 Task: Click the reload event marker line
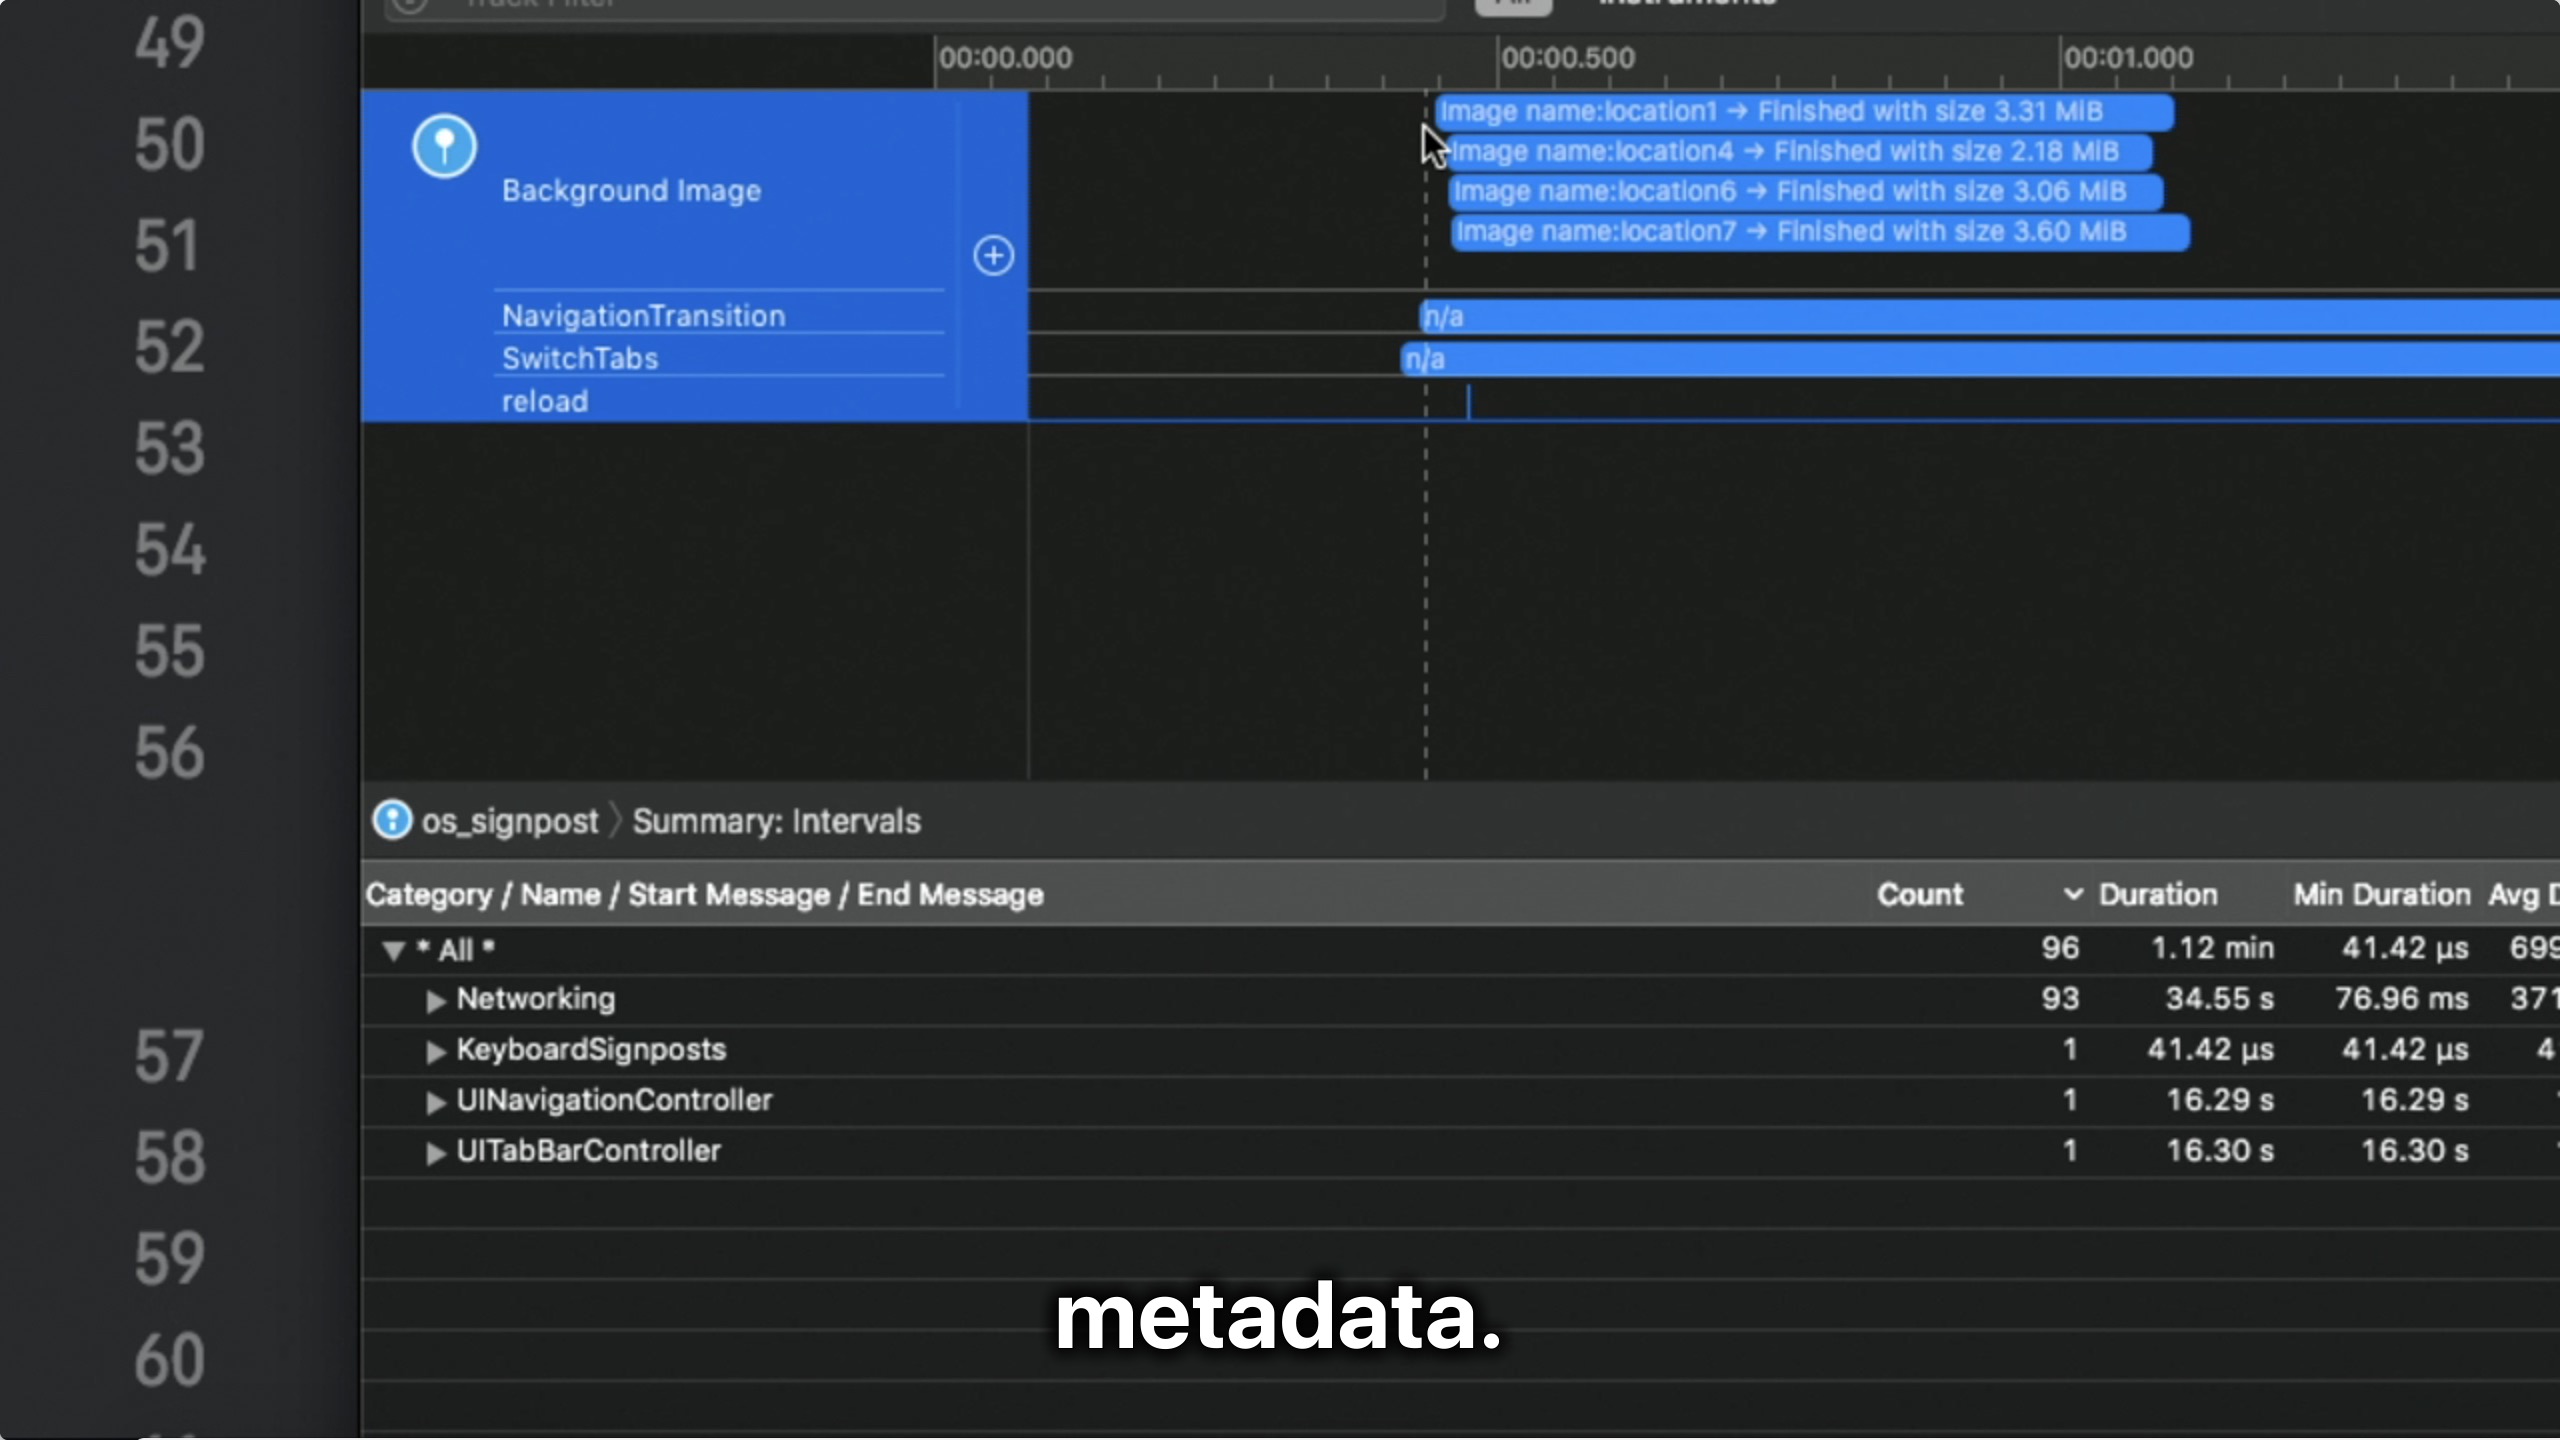1468,401
